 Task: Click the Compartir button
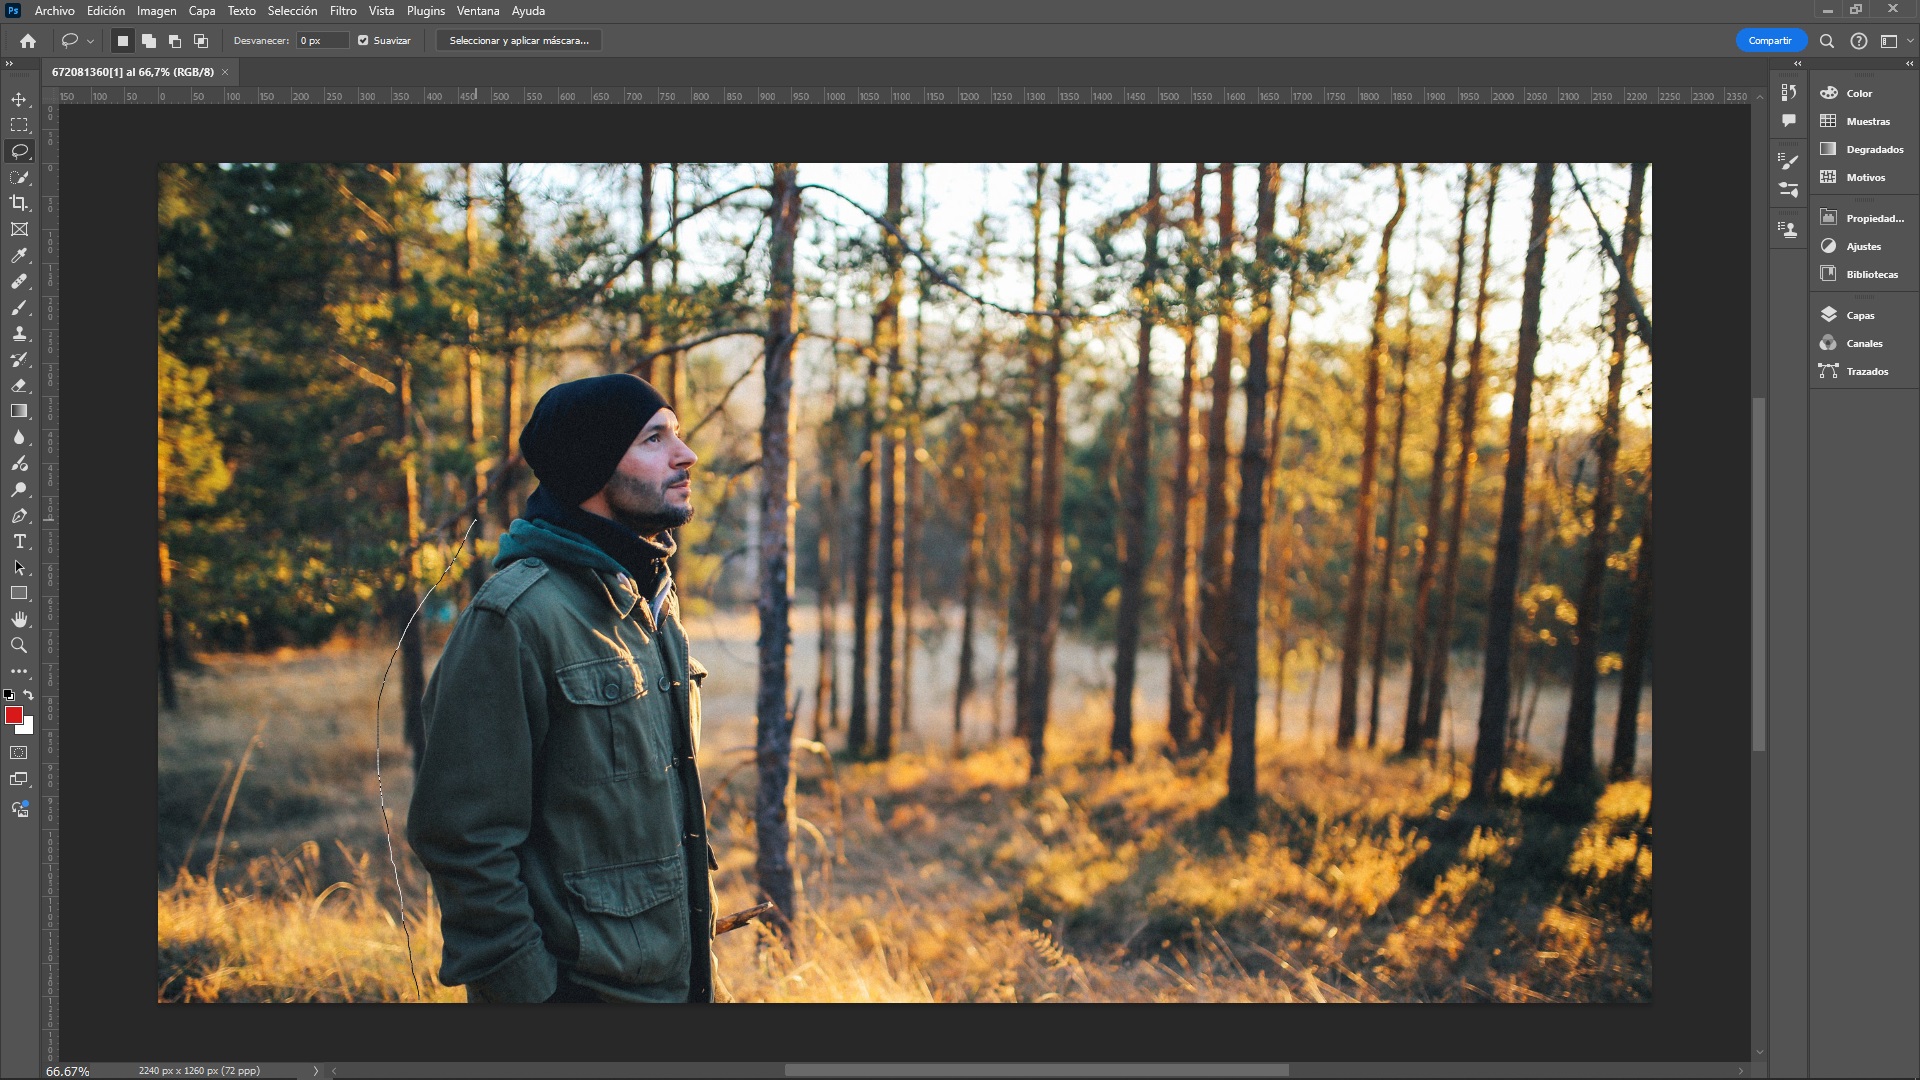tap(1770, 41)
